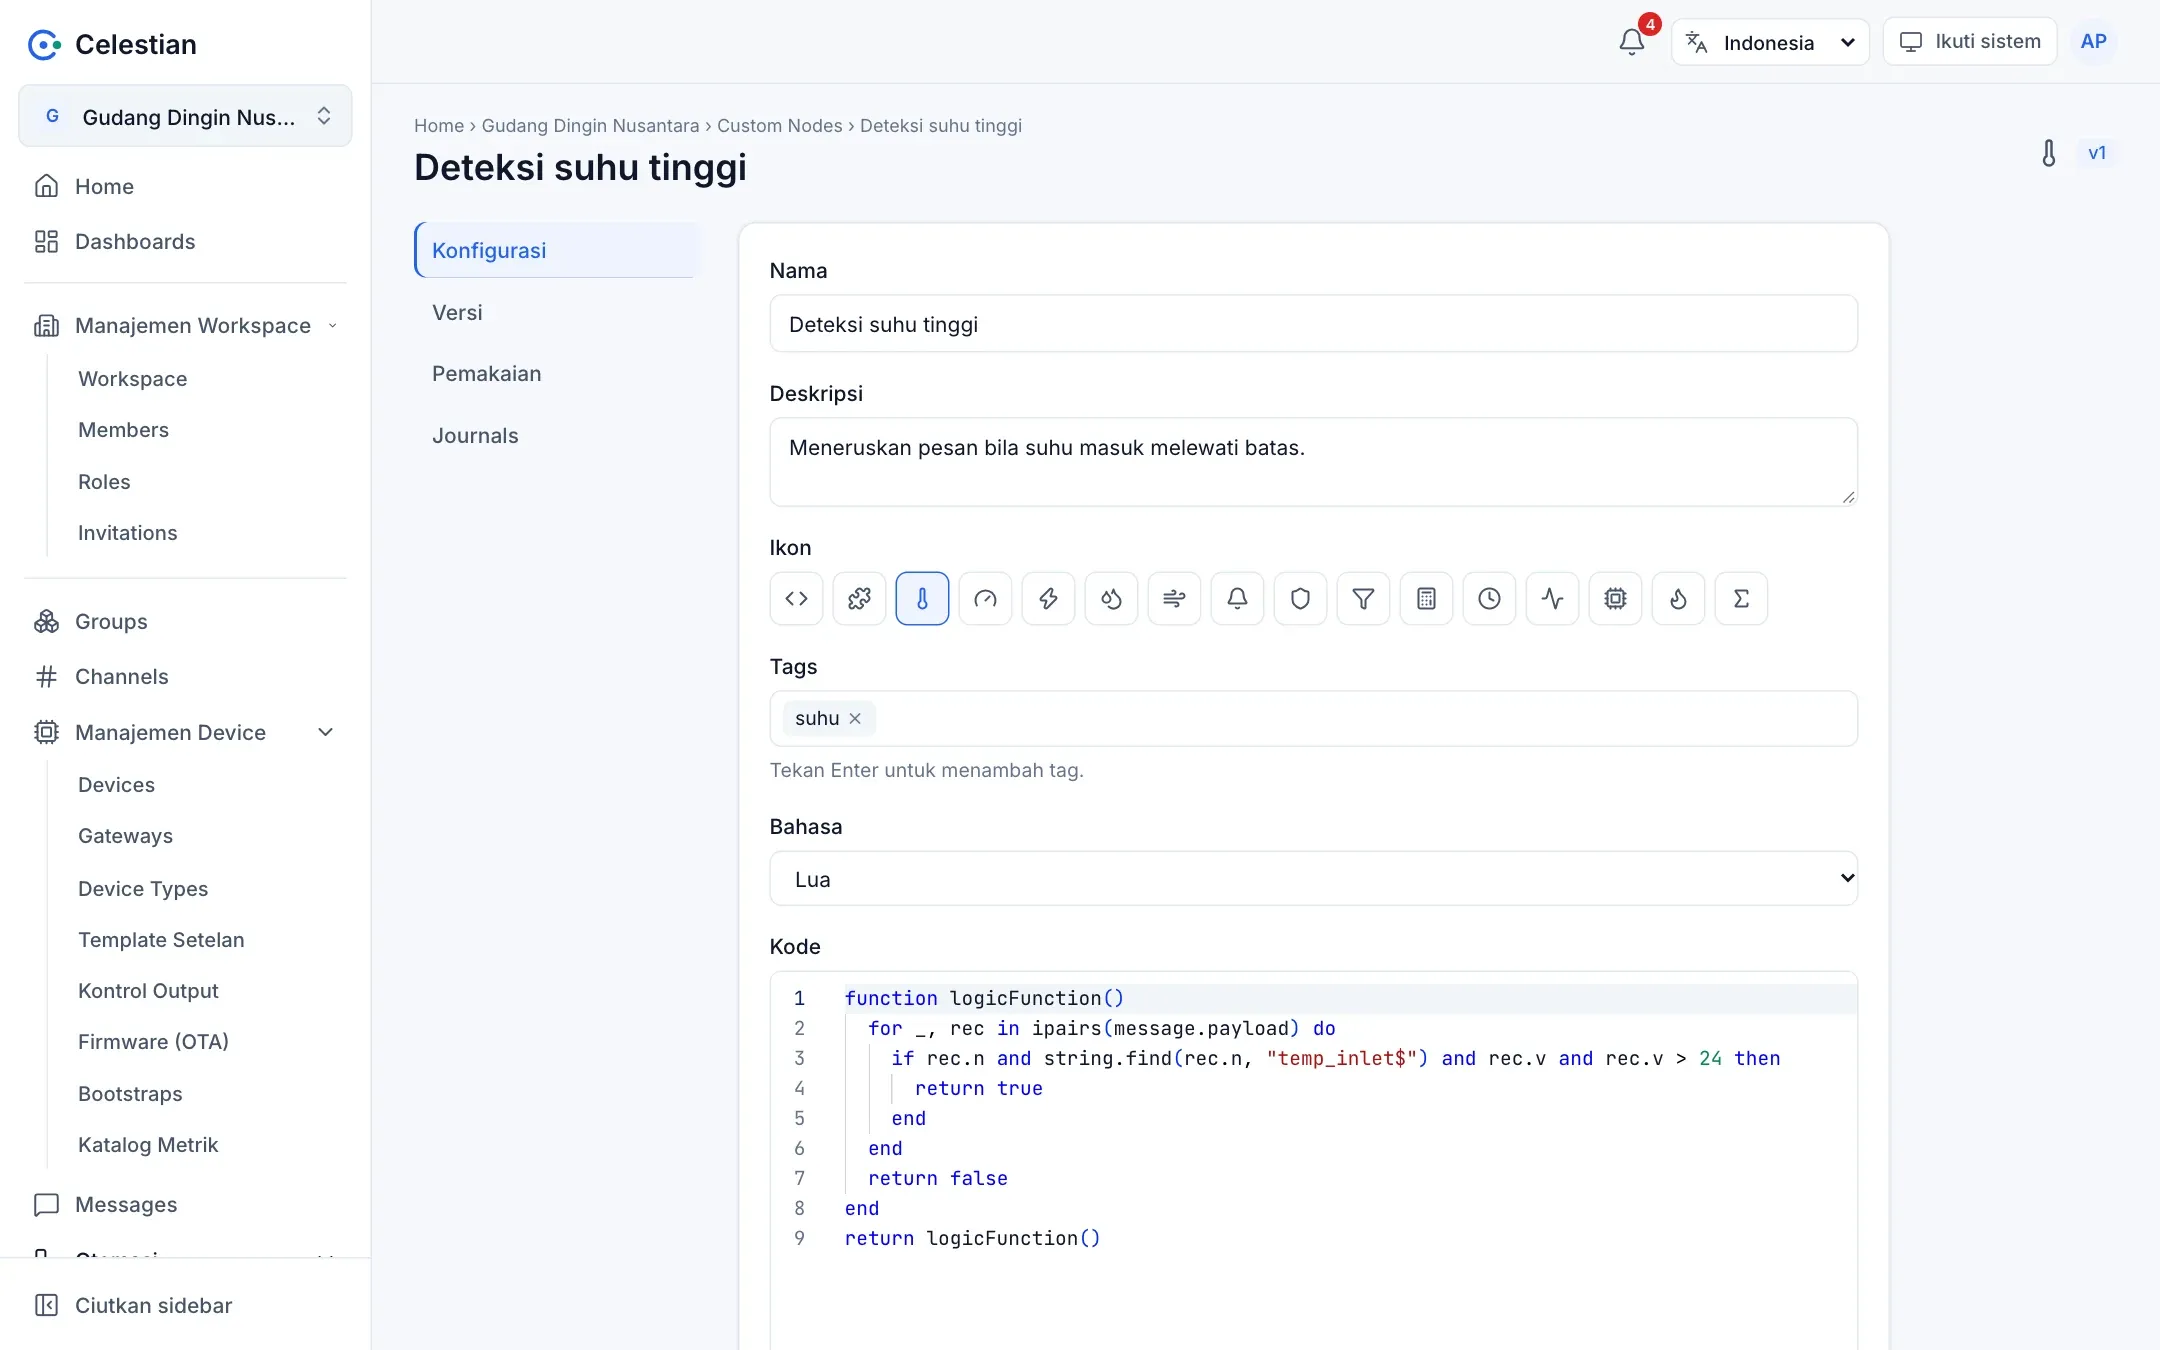
Task: Select the thermometer icon option
Action: click(x=922, y=599)
